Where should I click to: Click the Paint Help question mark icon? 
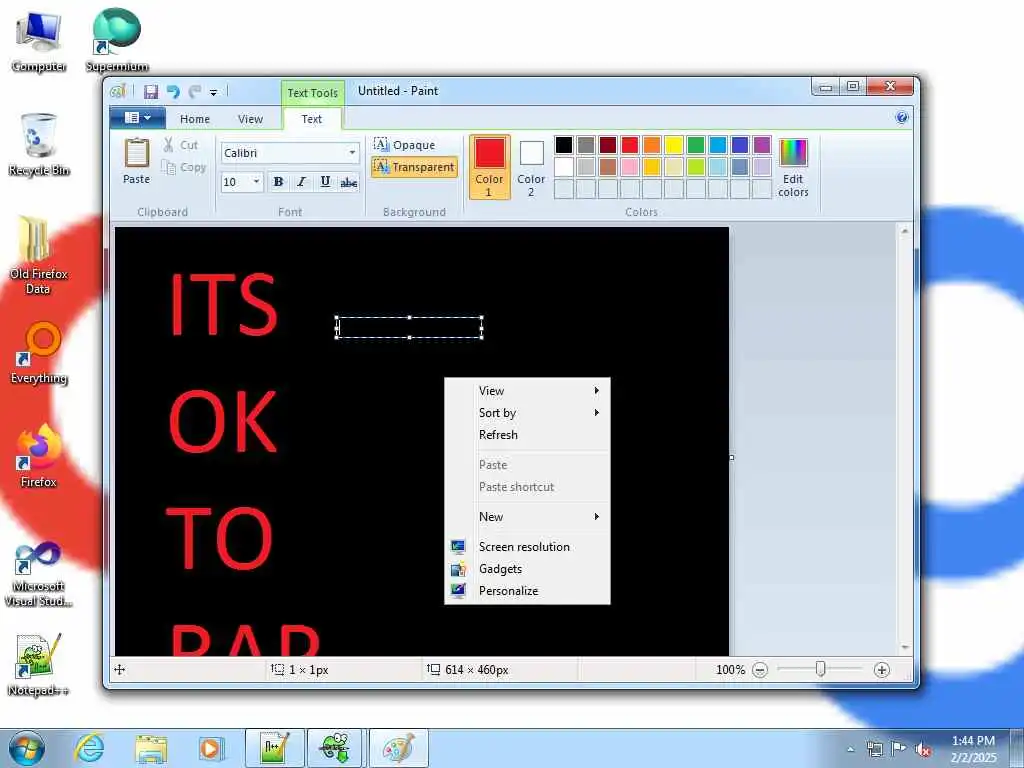(x=902, y=118)
